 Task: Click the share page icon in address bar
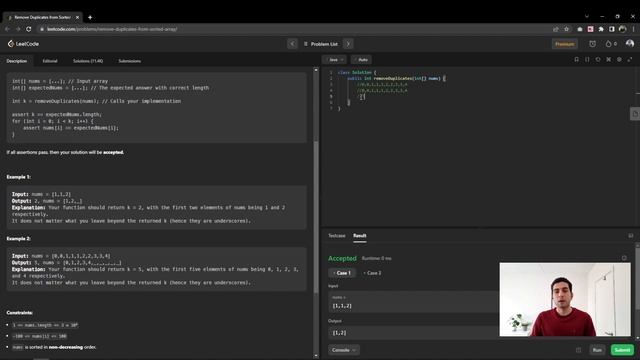click(x=556, y=29)
